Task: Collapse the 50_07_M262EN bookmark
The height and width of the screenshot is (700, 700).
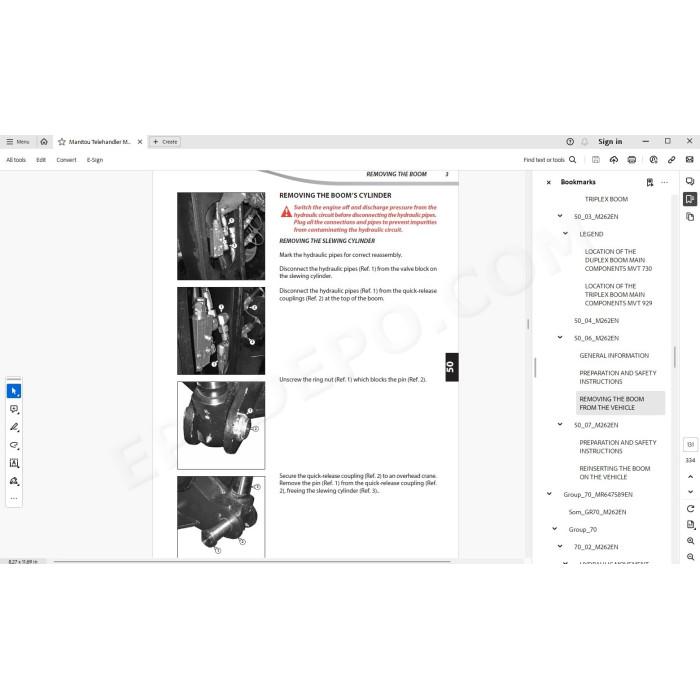Action: tap(560, 425)
